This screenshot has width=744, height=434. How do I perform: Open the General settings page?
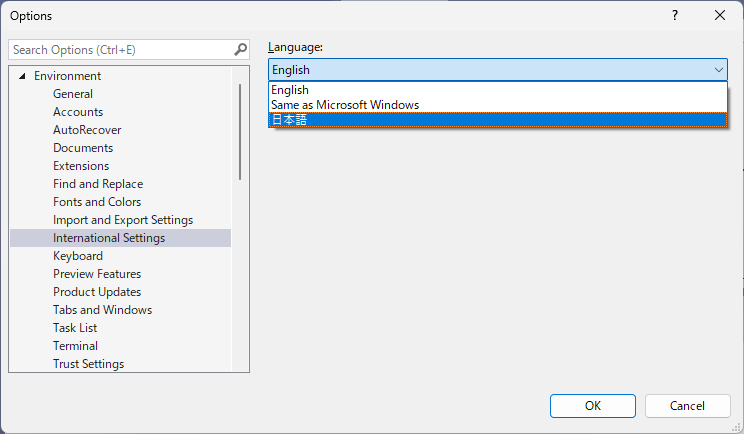click(73, 94)
